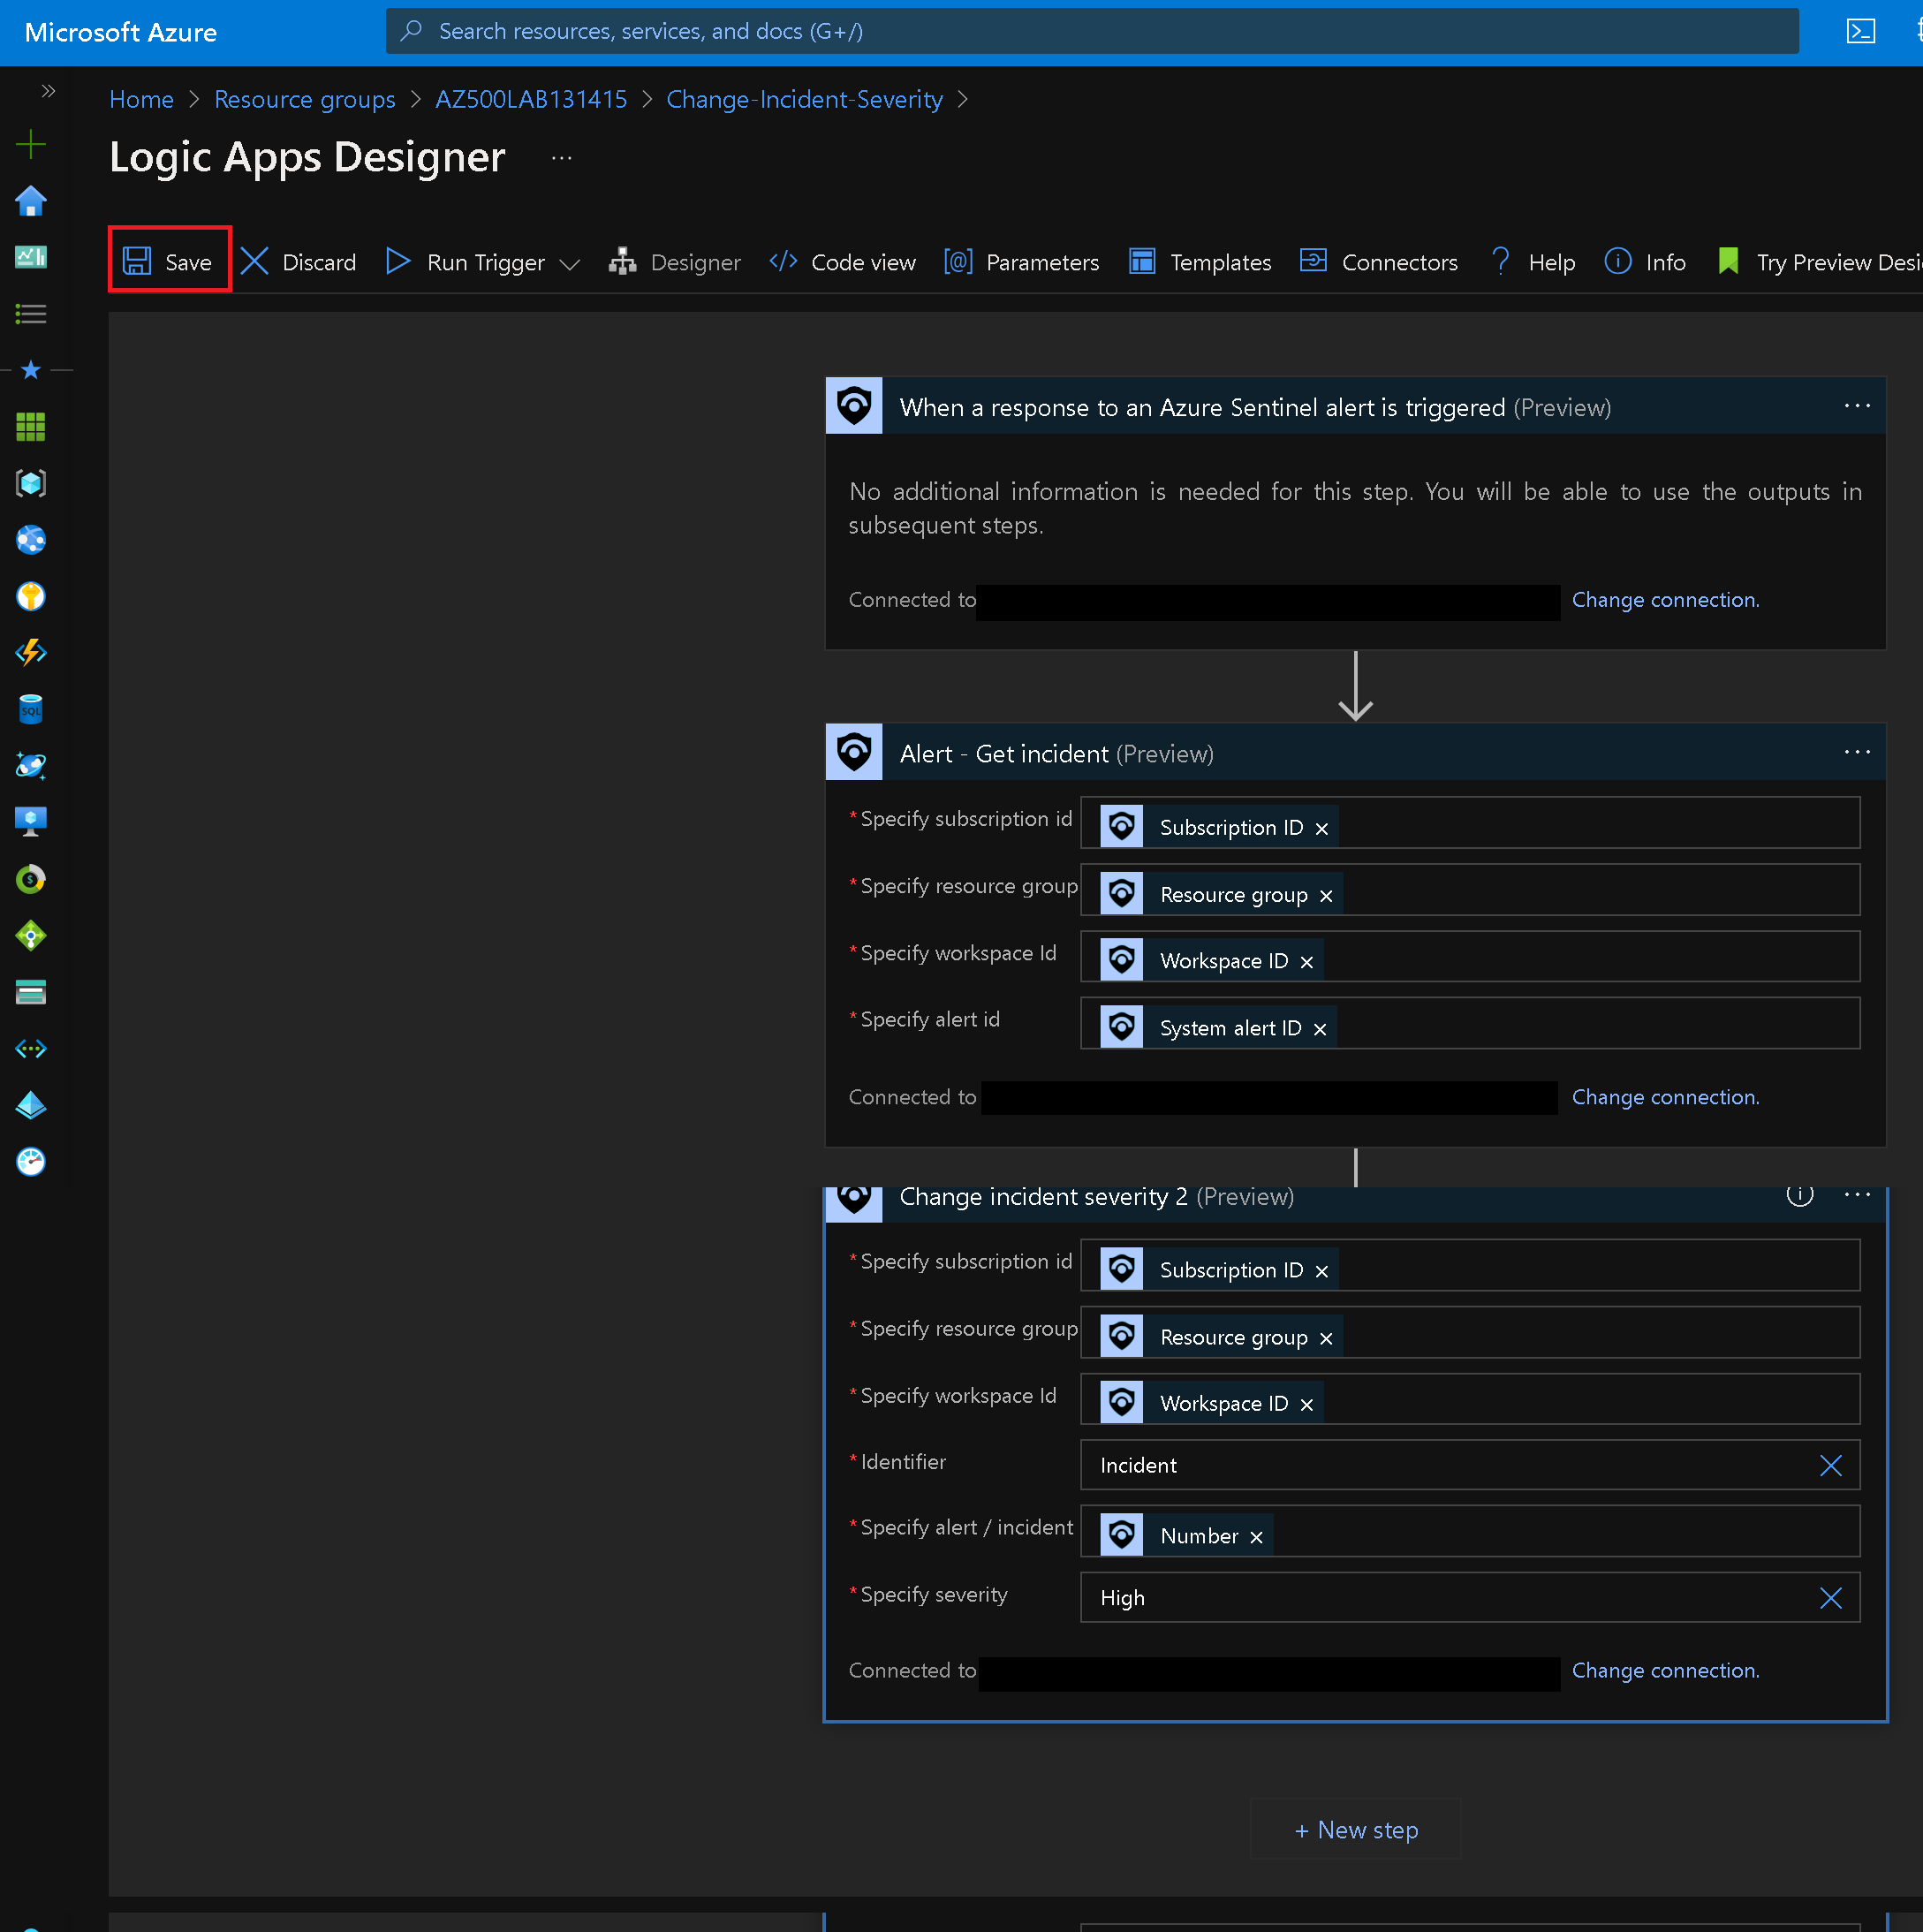Click info icon on Change incident severity 2
The height and width of the screenshot is (1932, 1923).
tap(1799, 1195)
